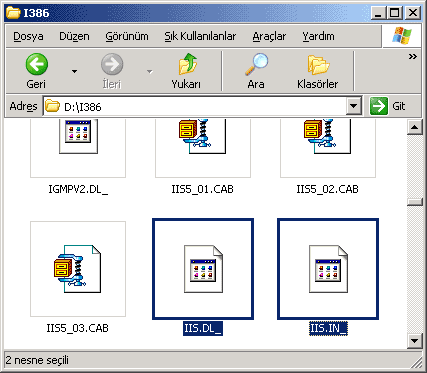Open the Geri history dropdown arrow

[x=74, y=71]
